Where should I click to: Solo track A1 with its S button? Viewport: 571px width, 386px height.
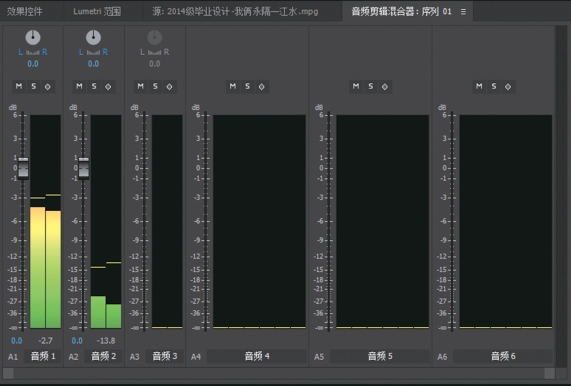coord(34,86)
